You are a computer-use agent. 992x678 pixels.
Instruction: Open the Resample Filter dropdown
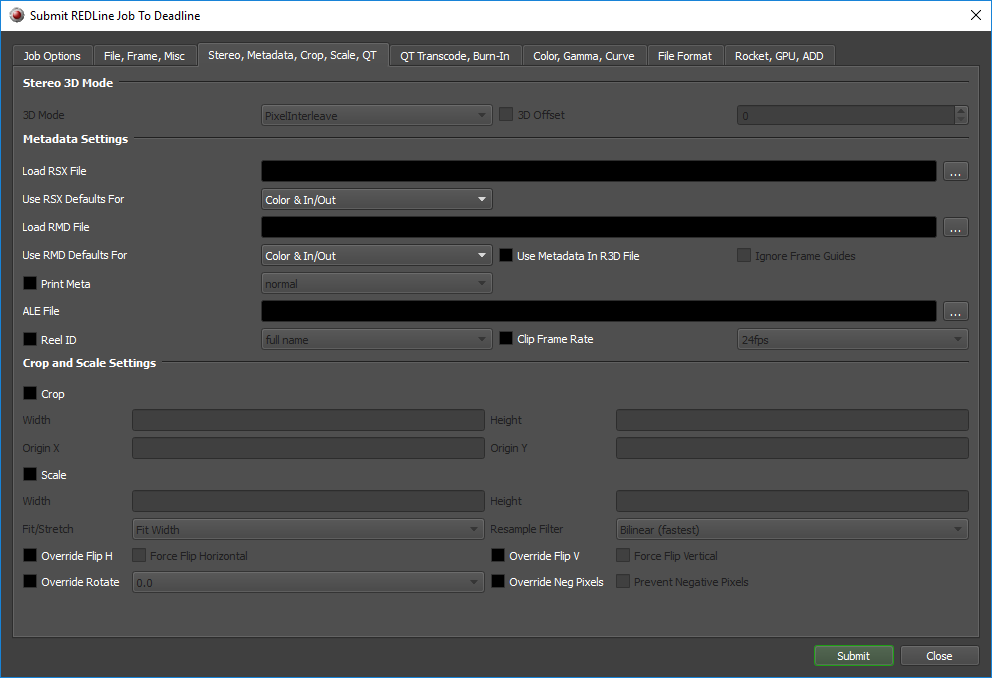[792, 529]
